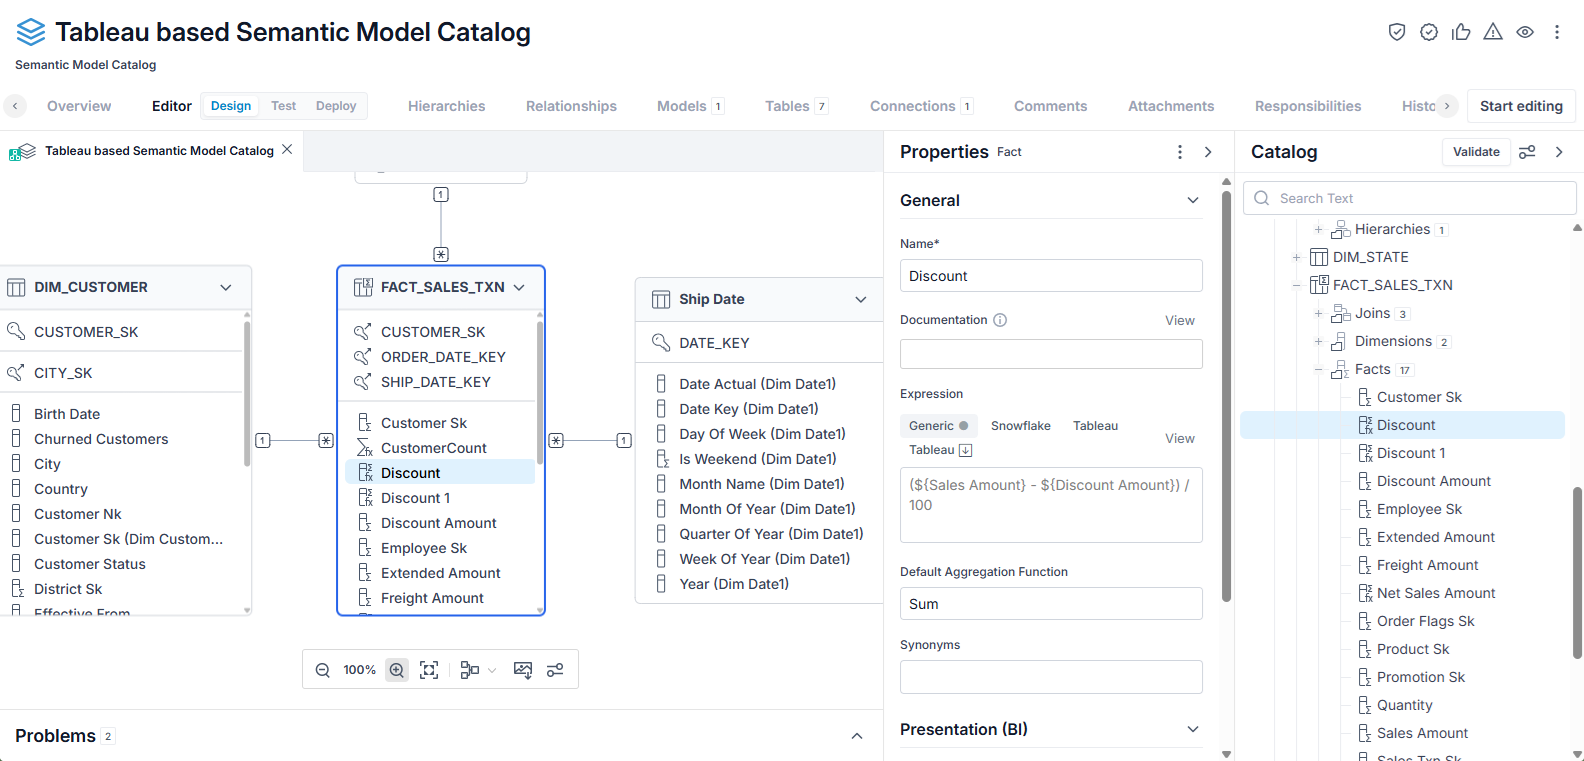Collapse the Ship Date table chevron
This screenshot has width=1584, height=761.
tap(861, 300)
